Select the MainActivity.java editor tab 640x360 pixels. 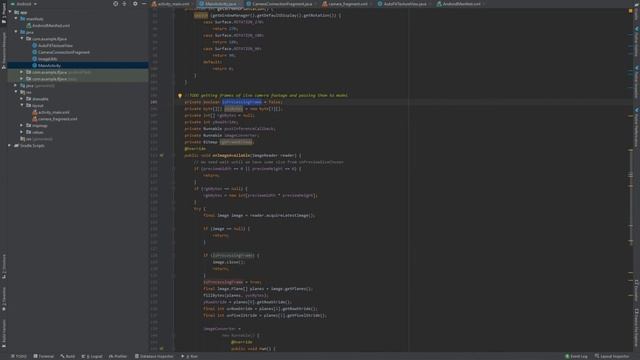point(219,4)
